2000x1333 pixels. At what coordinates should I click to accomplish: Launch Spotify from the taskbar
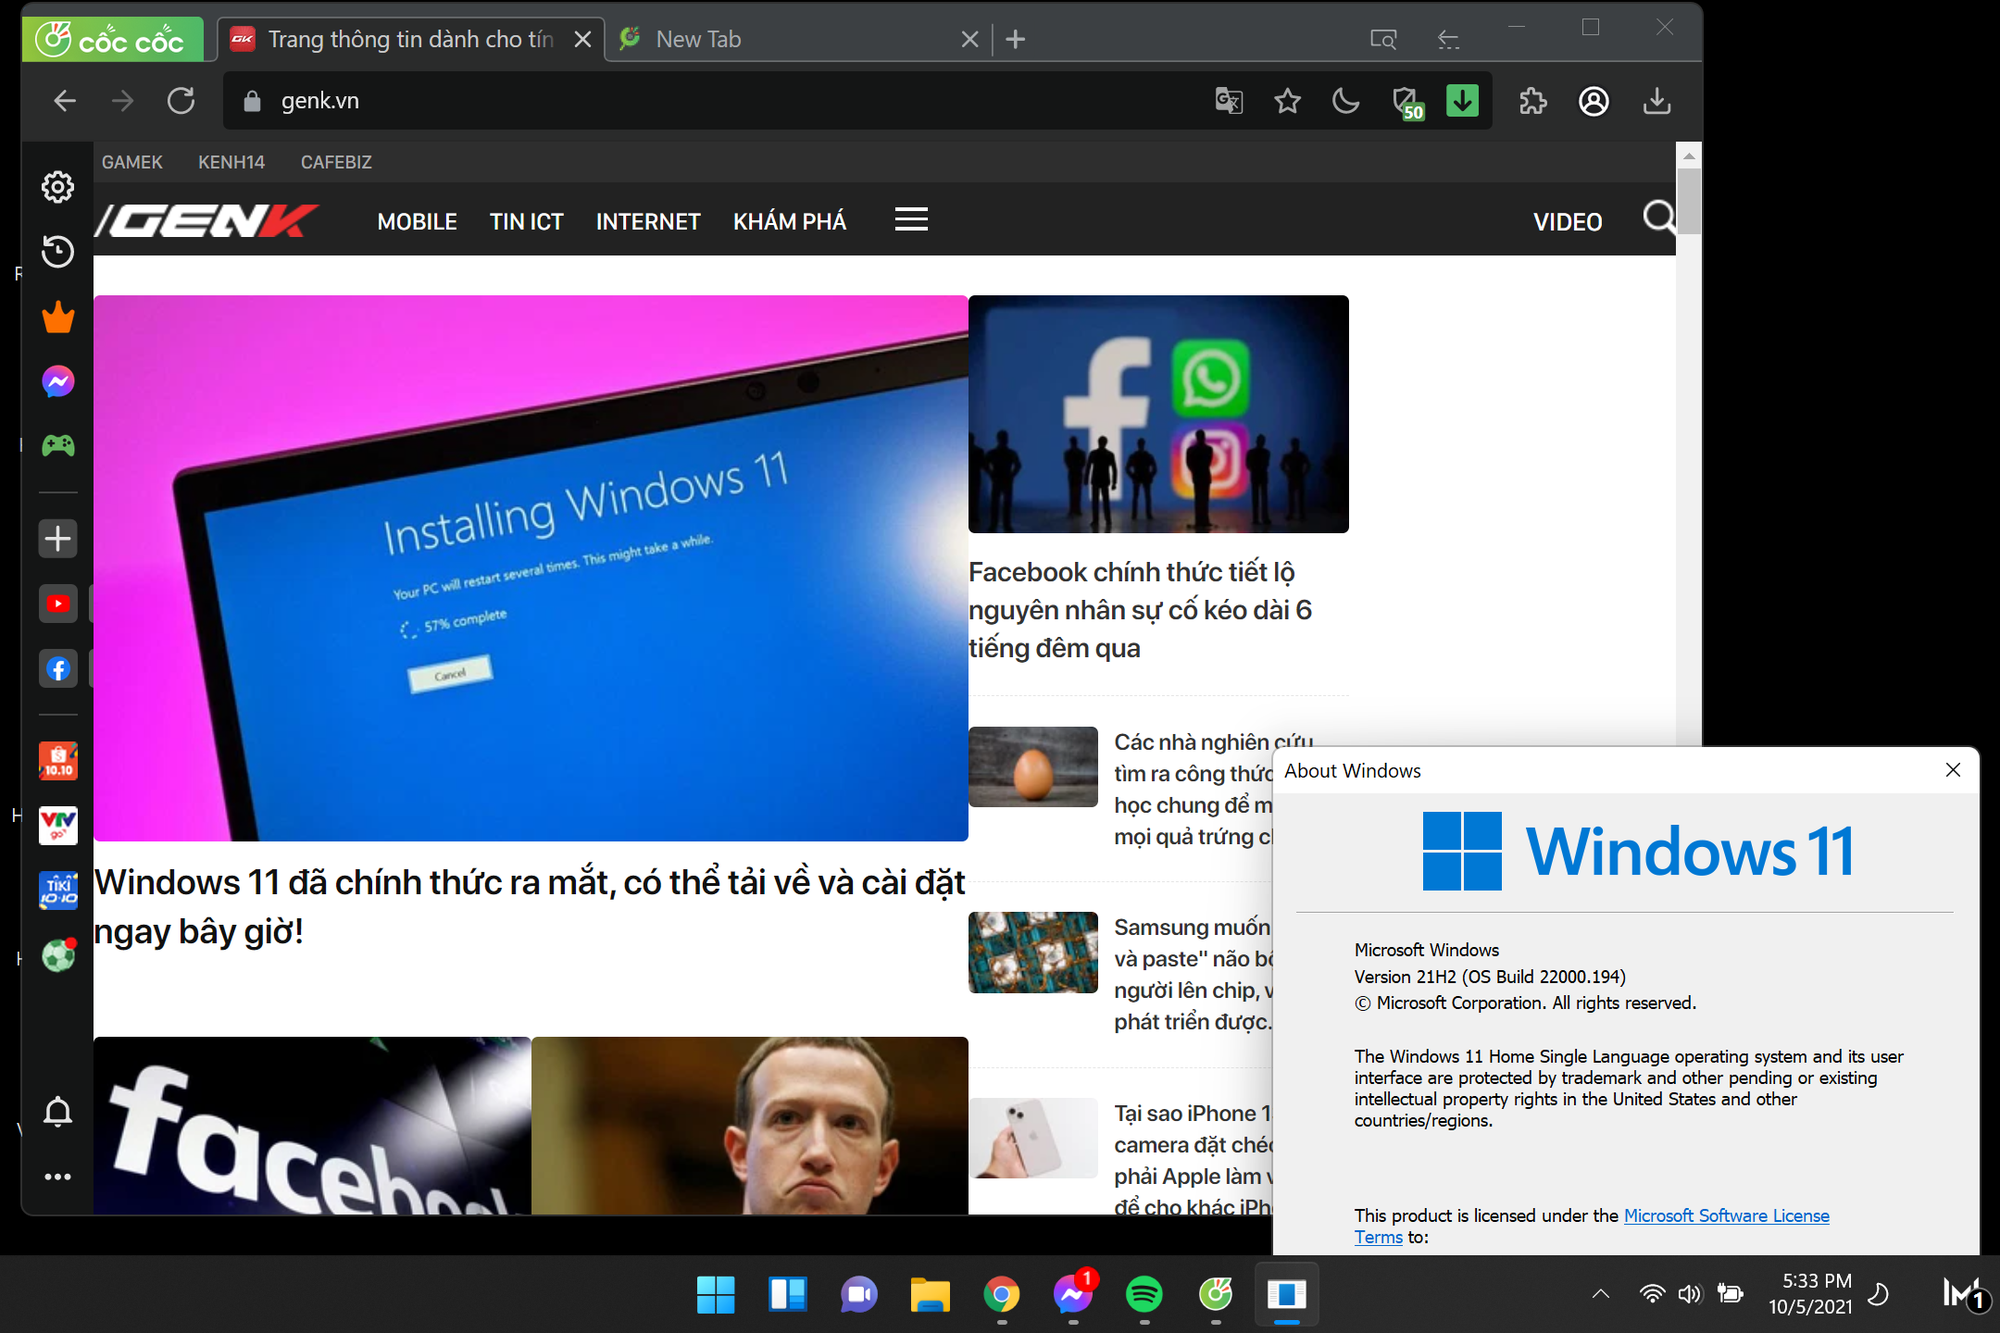point(1144,1294)
